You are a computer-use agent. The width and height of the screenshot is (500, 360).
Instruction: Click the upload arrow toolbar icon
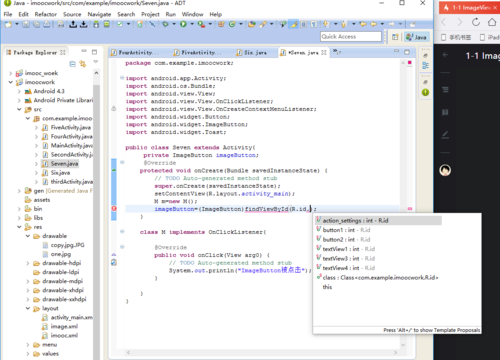[73, 24]
